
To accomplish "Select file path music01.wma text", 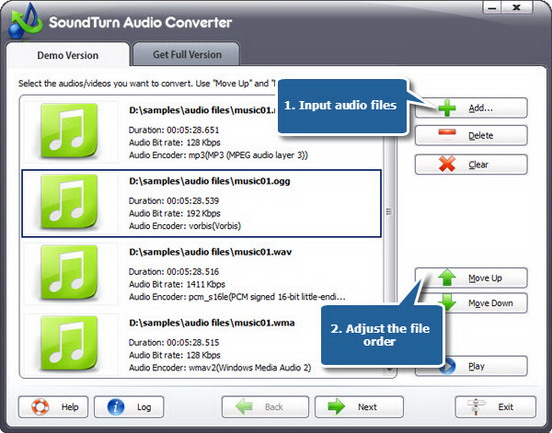I will pyautogui.click(x=212, y=322).
